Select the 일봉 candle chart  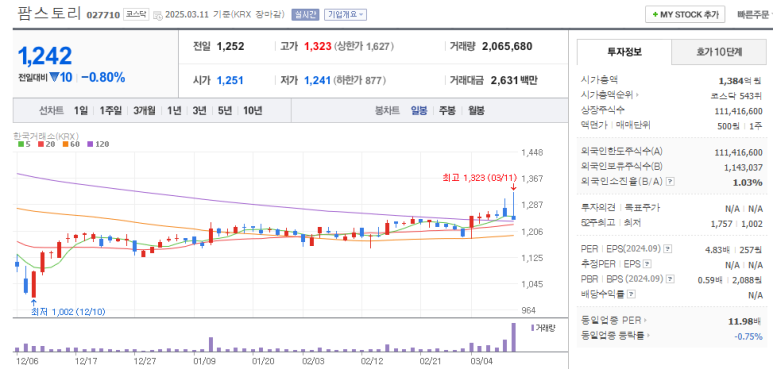(x=420, y=111)
